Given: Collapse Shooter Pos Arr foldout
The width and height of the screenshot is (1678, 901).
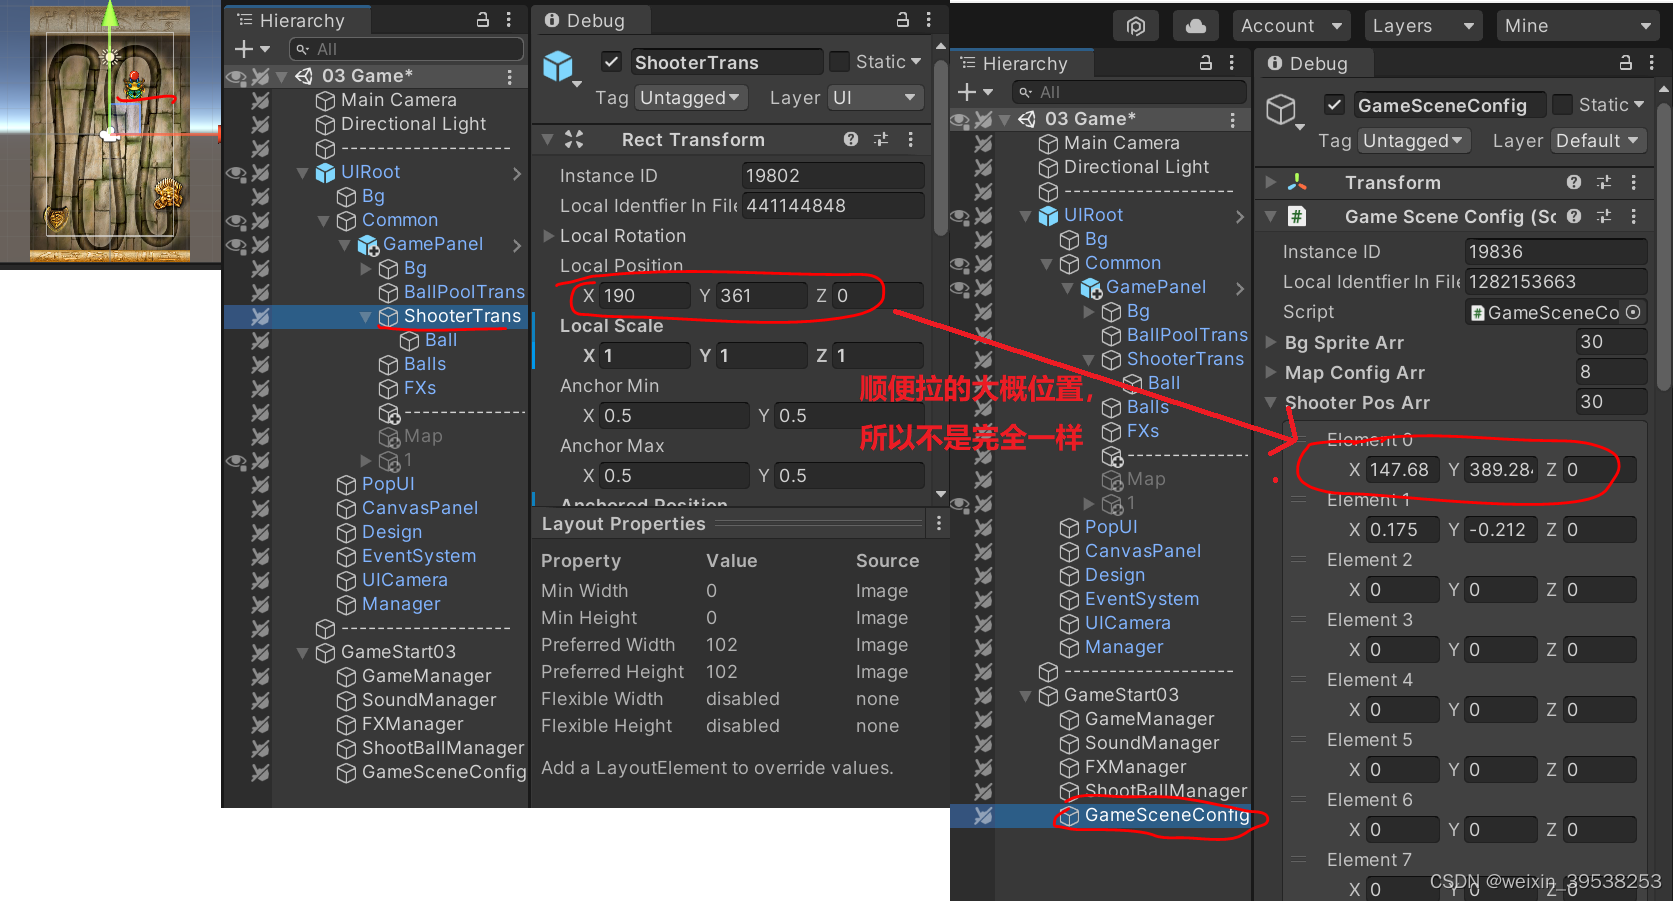Looking at the screenshot, I should (x=1271, y=402).
